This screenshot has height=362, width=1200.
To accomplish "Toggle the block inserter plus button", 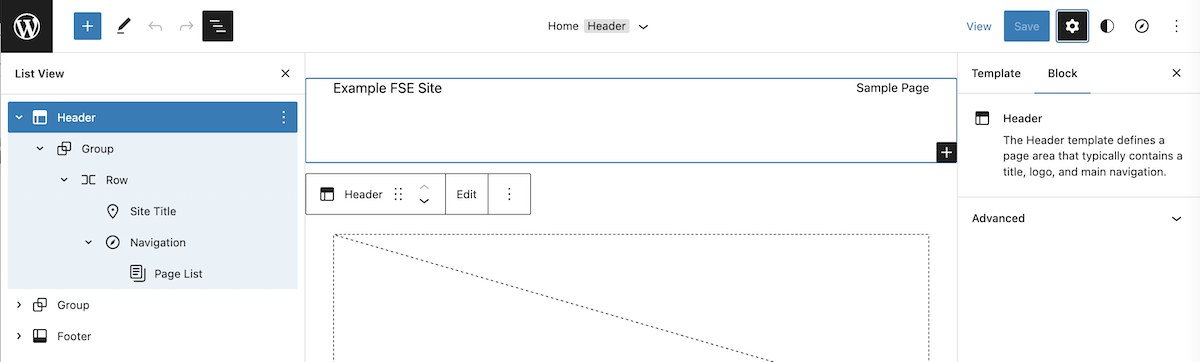I will 88,26.
